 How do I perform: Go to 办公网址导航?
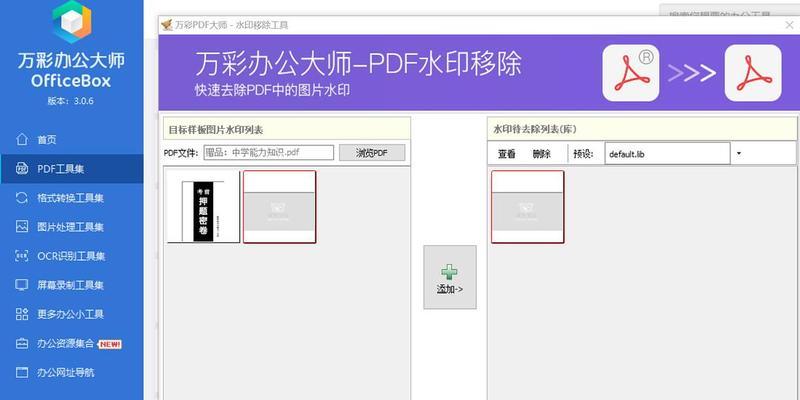click(65, 372)
